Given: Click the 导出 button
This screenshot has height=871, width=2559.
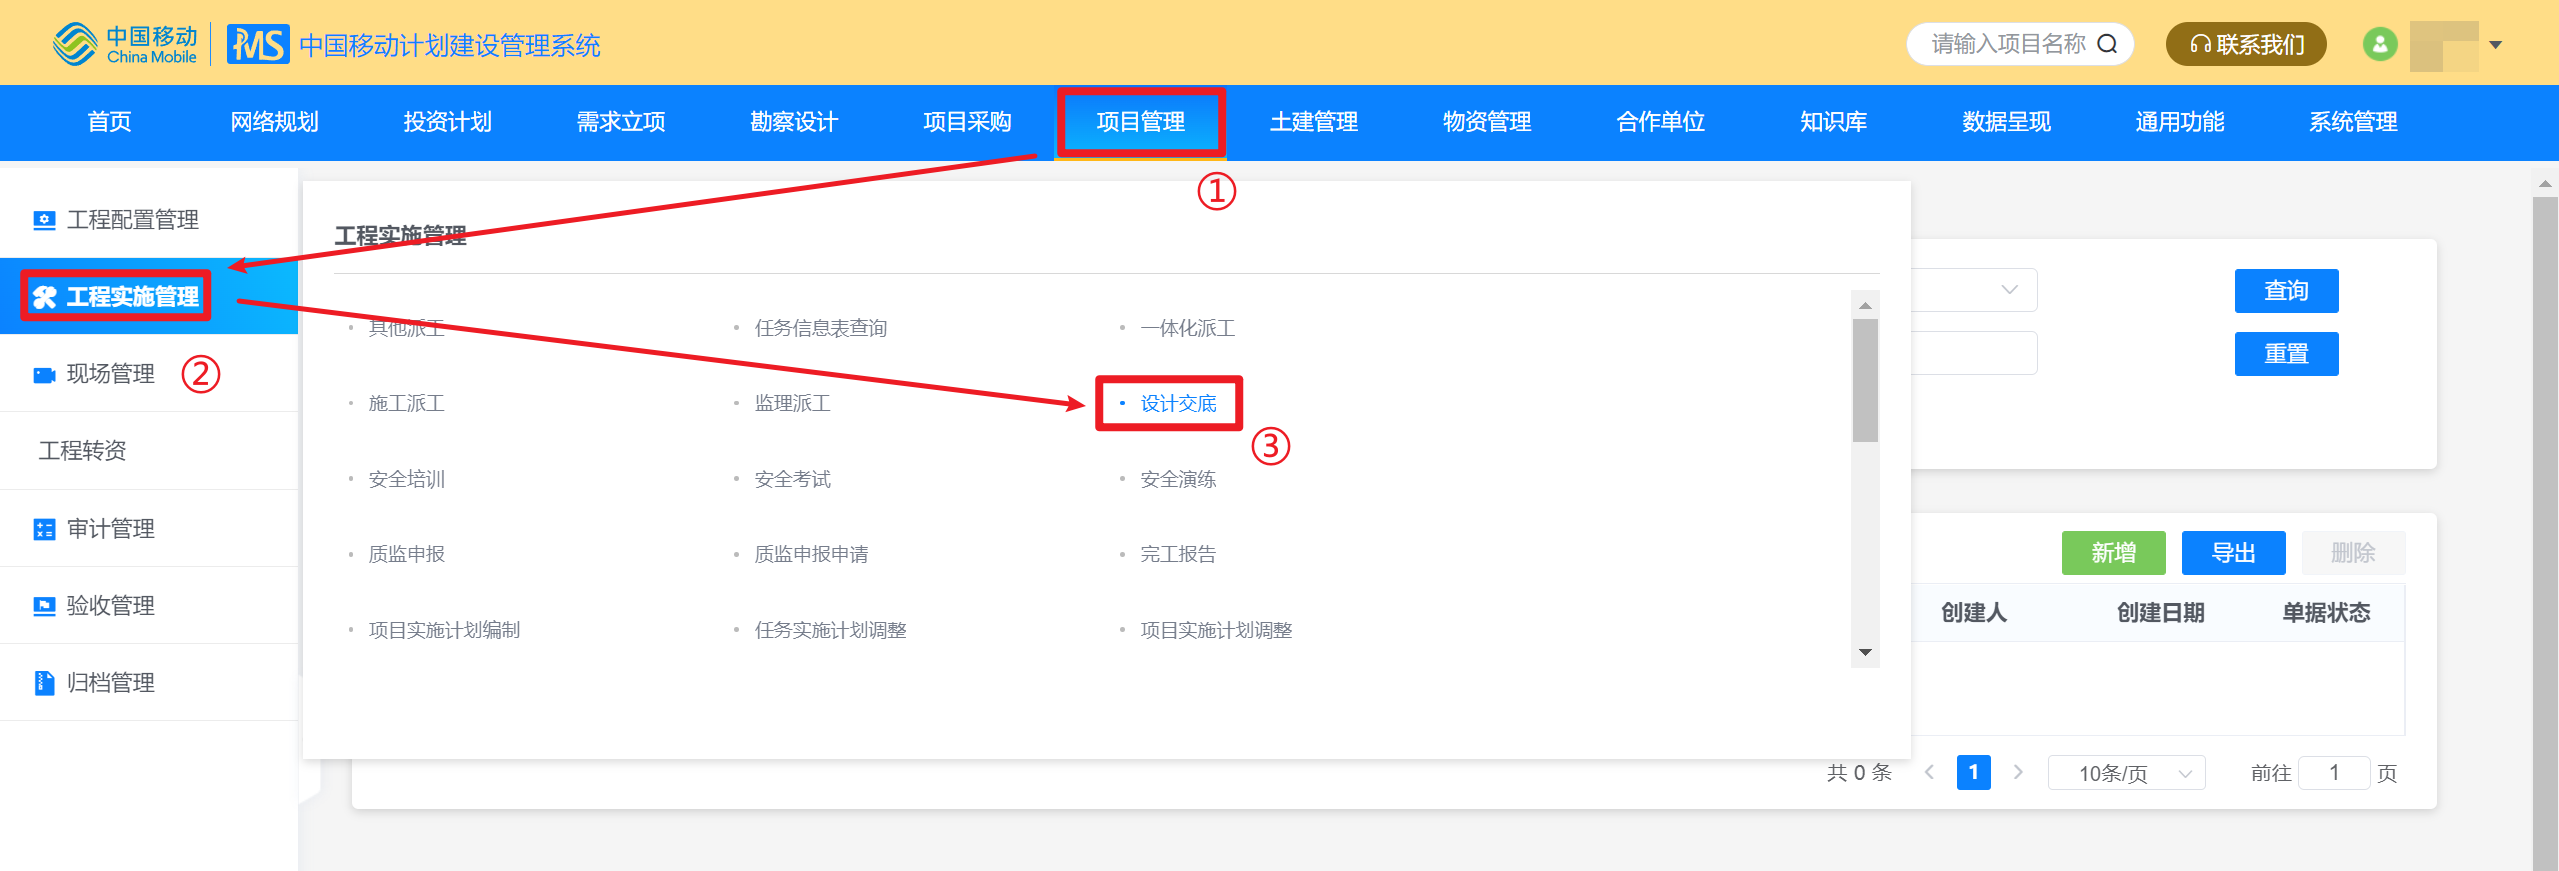Looking at the screenshot, I should click(x=2233, y=553).
